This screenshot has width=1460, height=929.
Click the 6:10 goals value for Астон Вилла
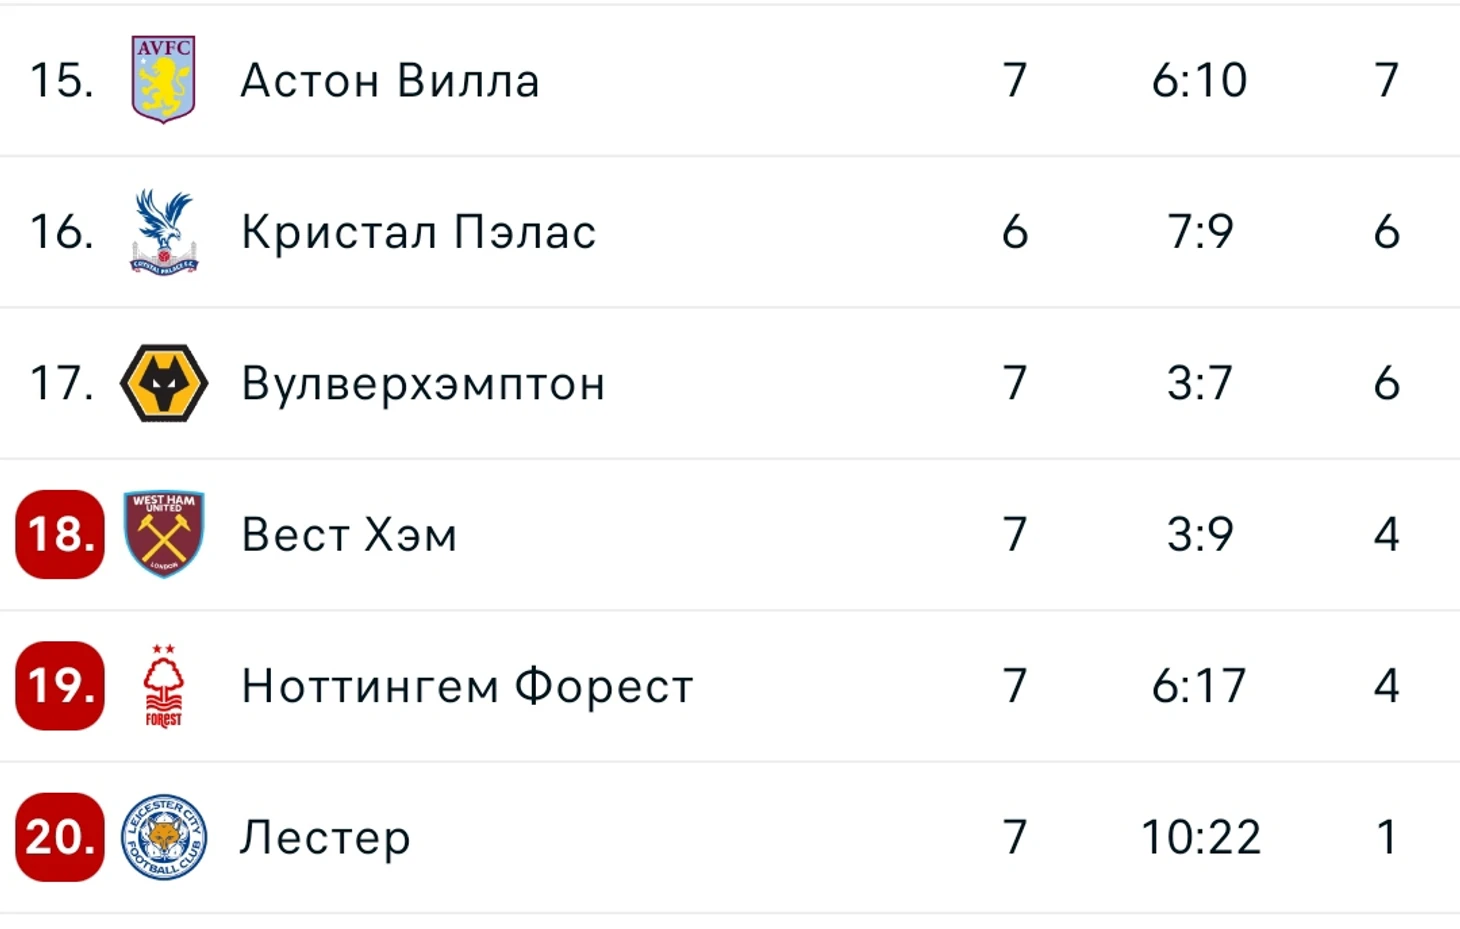(1199, 80)
